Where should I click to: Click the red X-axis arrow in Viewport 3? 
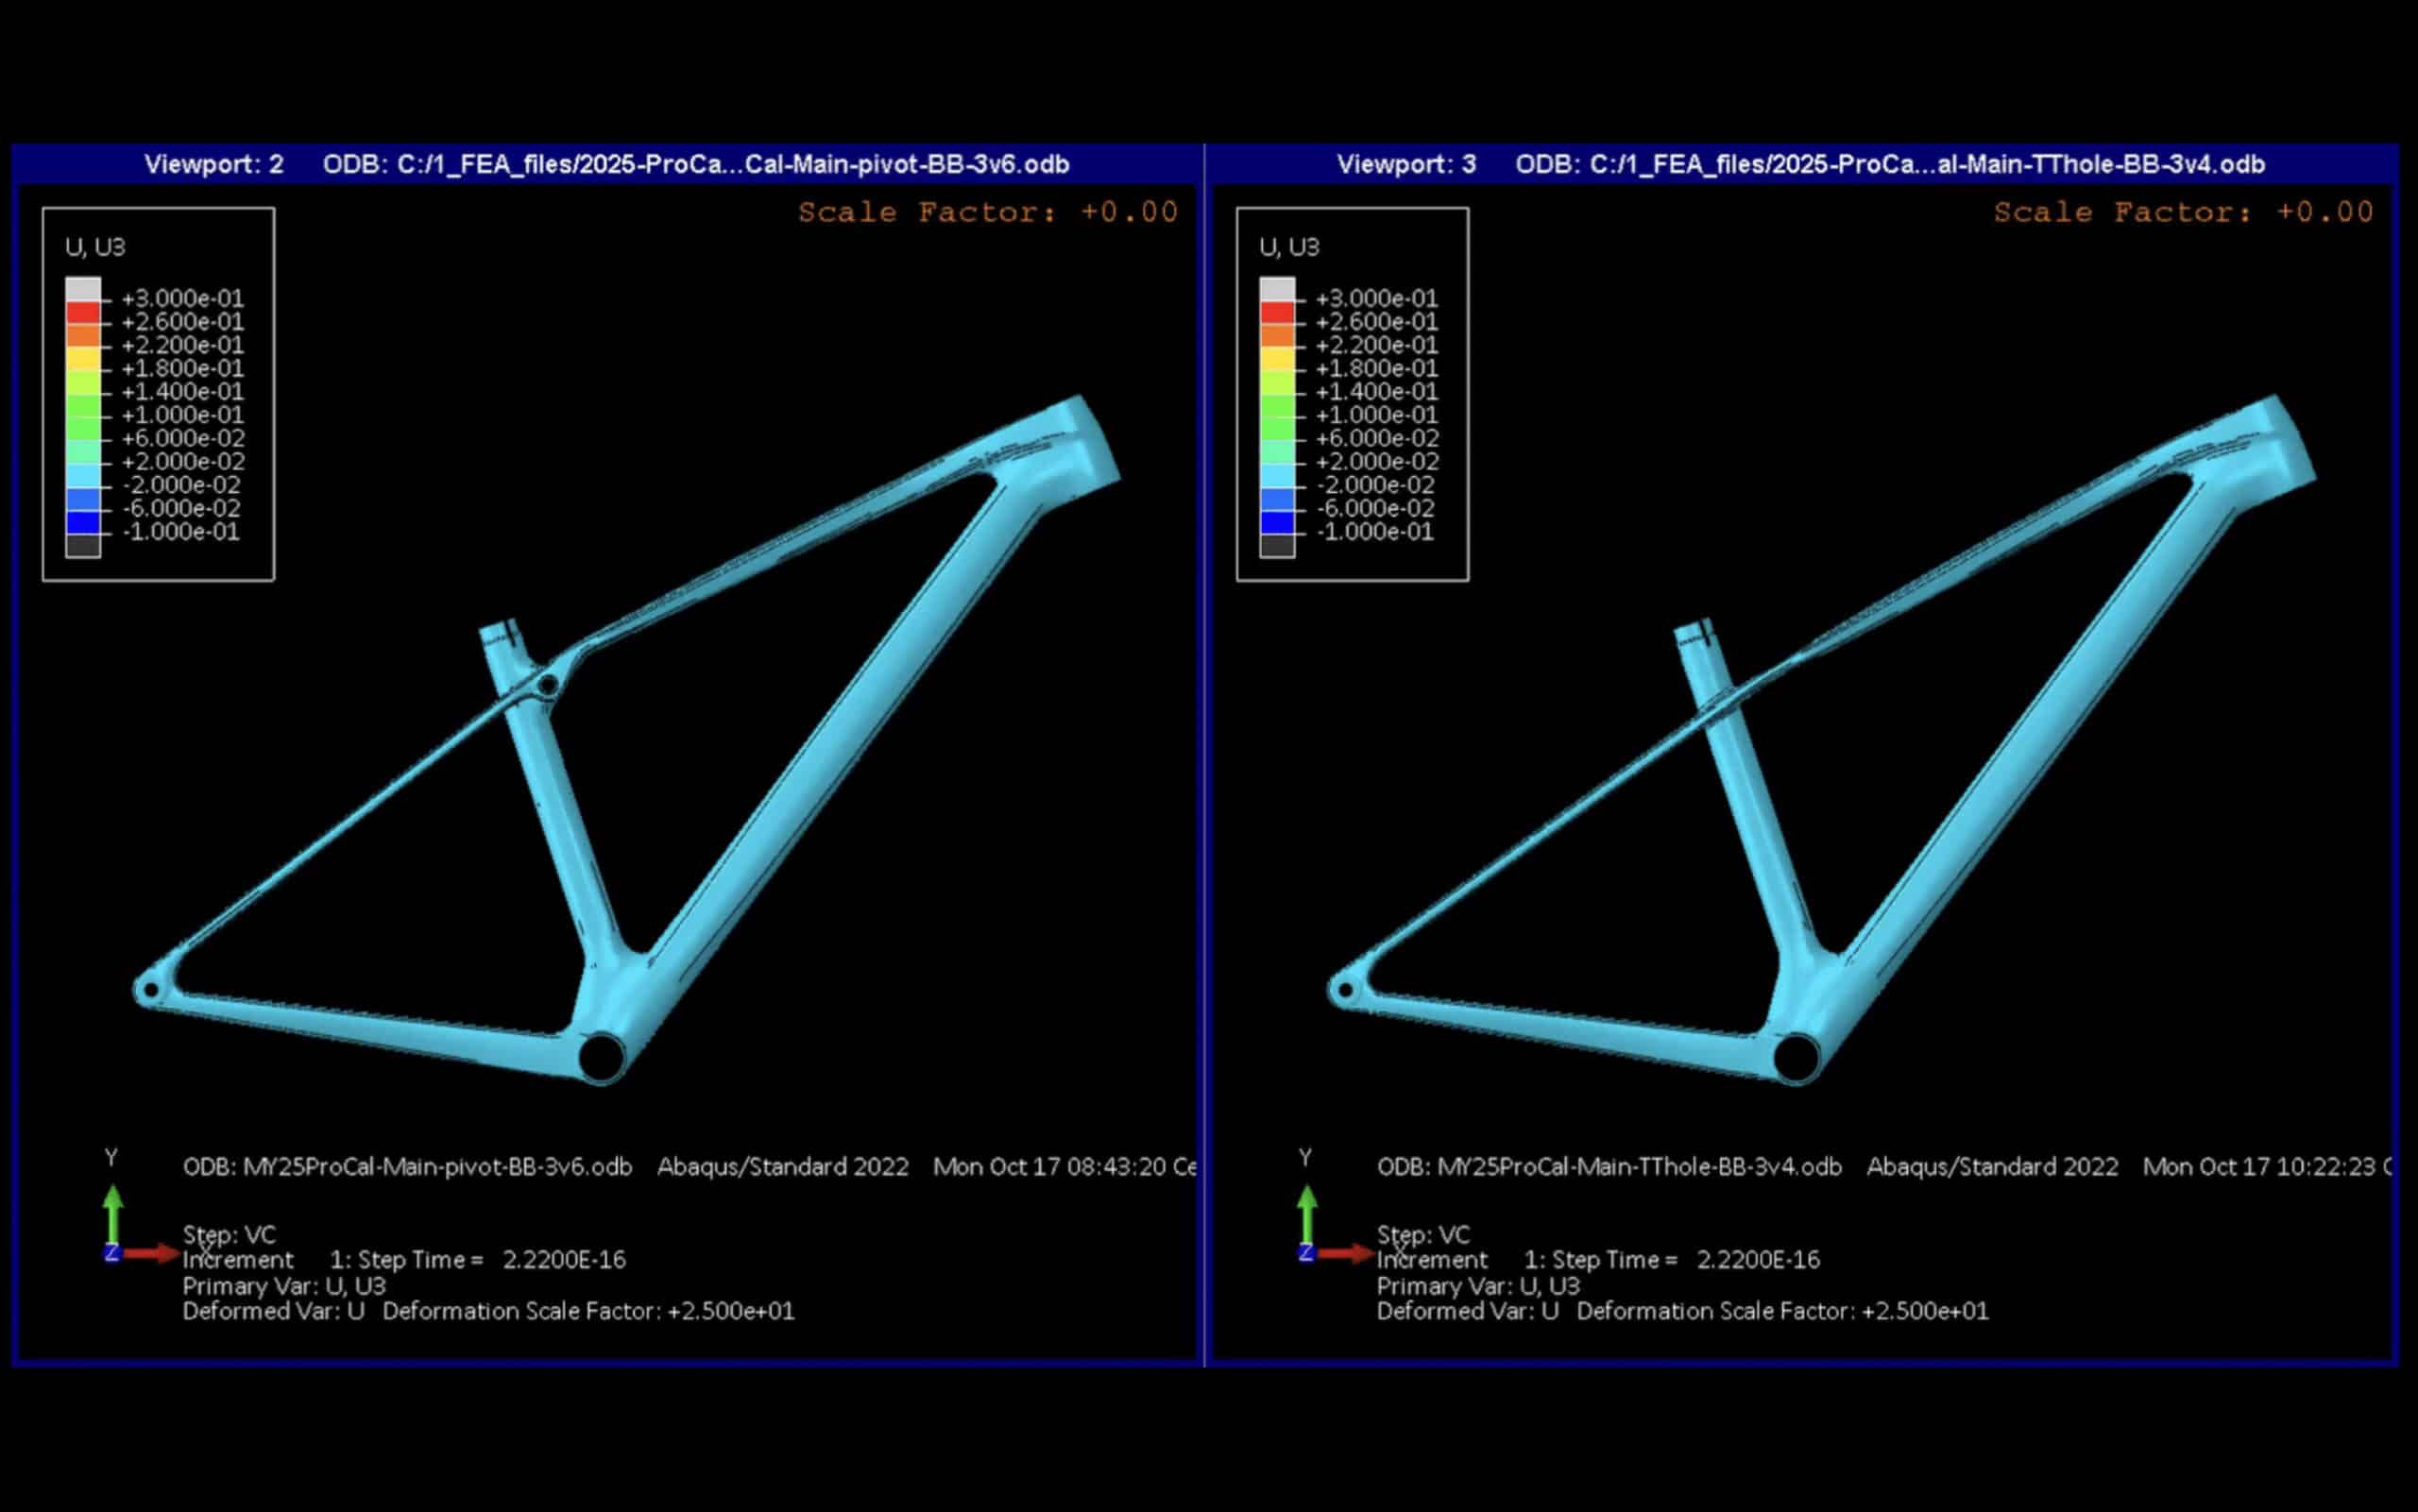click(x=1345, y=1253)
